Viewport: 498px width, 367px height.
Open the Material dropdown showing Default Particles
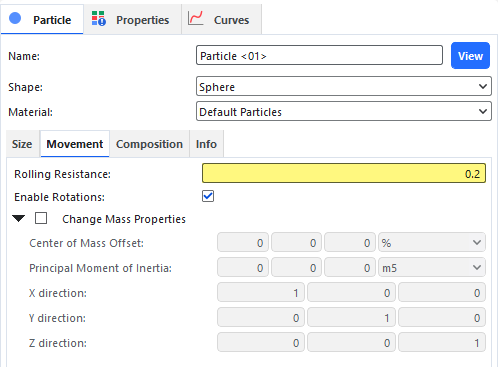(344, 111)
